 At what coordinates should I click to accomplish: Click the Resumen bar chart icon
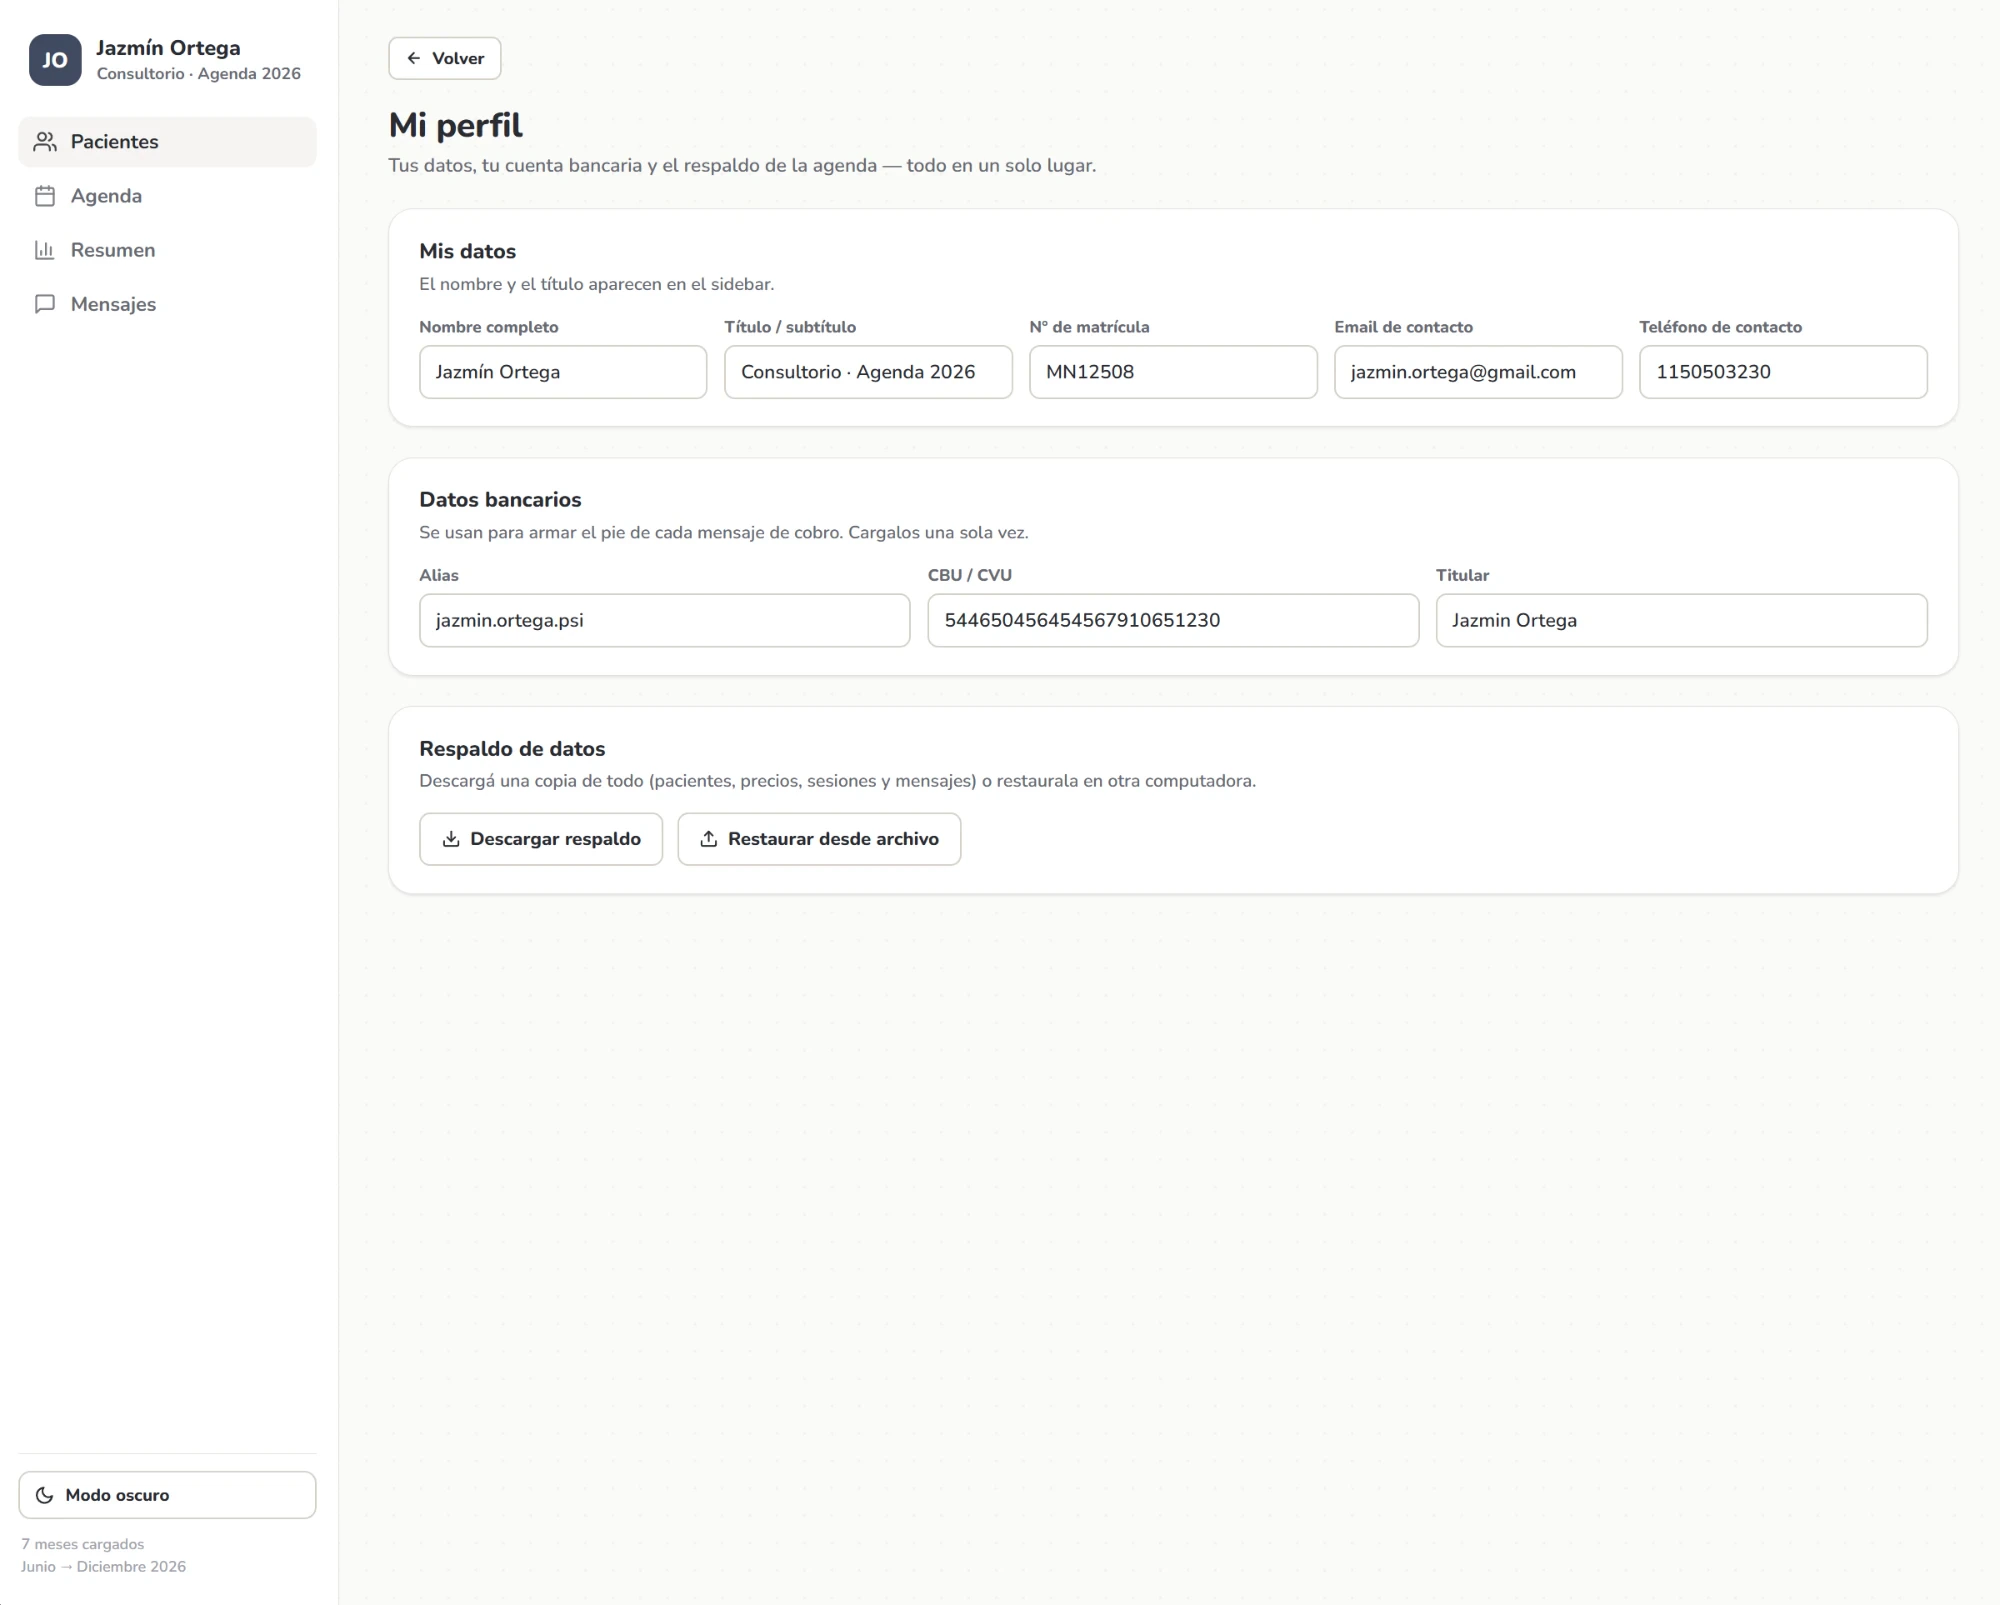[45, 250]
